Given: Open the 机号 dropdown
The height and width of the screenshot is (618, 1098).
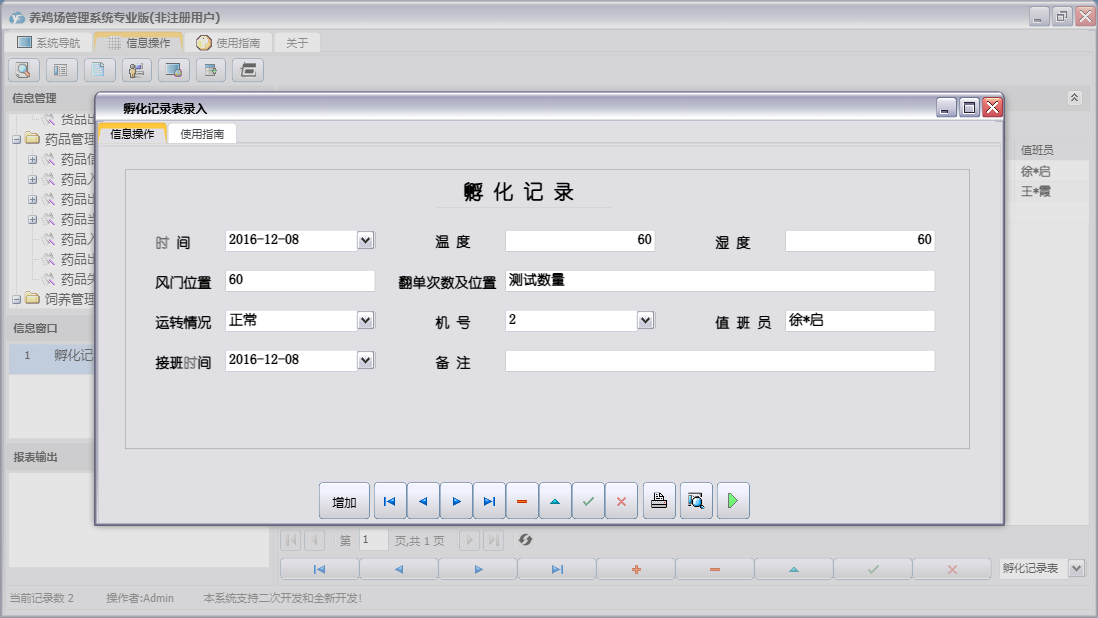Looking at the screenshot, I should click(x=645, y=320).
